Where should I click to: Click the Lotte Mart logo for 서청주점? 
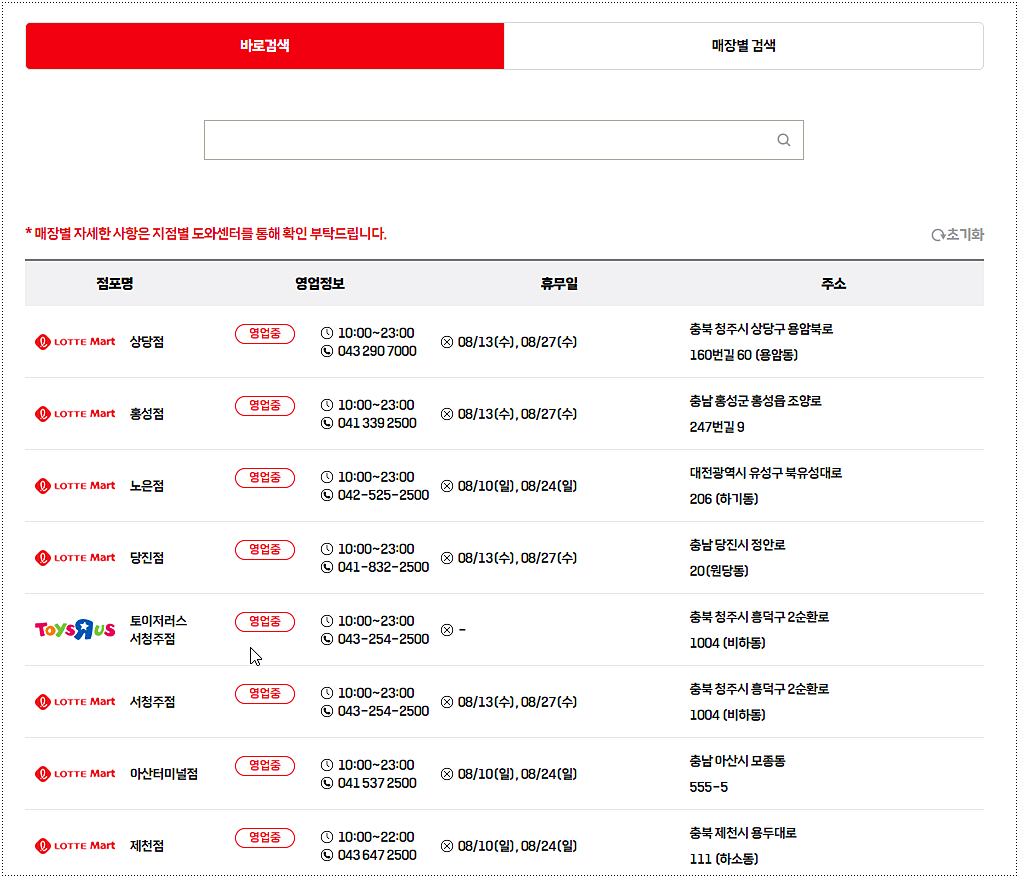75,702
